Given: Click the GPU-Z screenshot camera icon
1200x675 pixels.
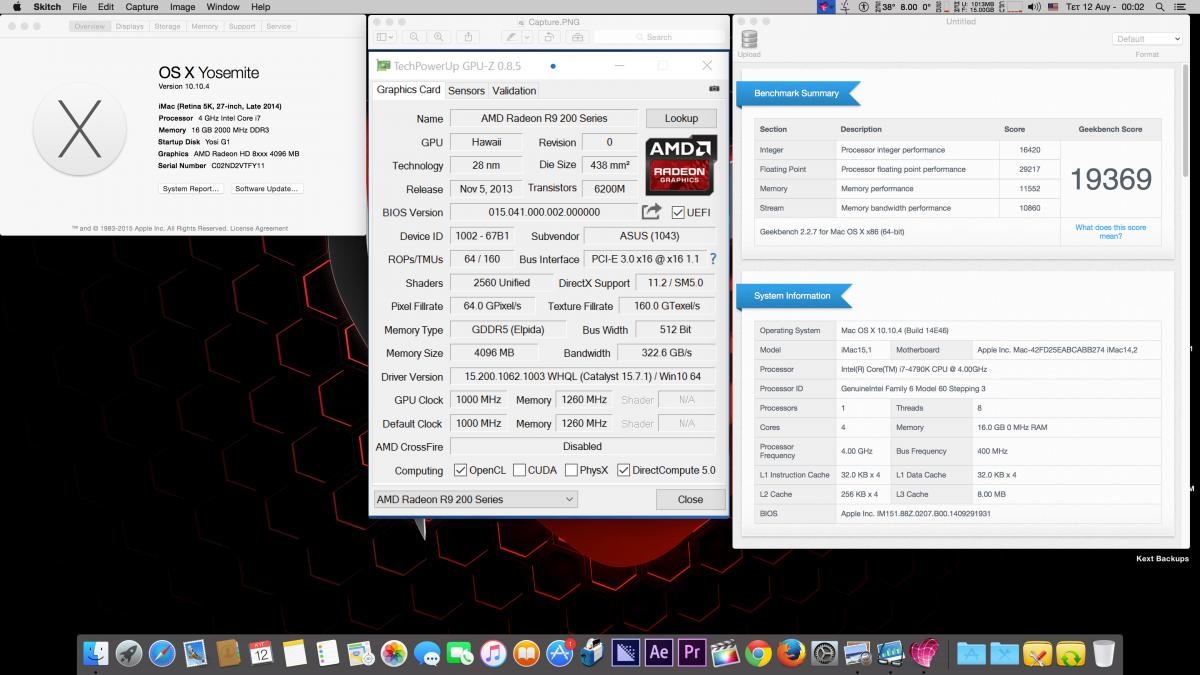Looking at the screenshot, I should [x=714, y=89].
